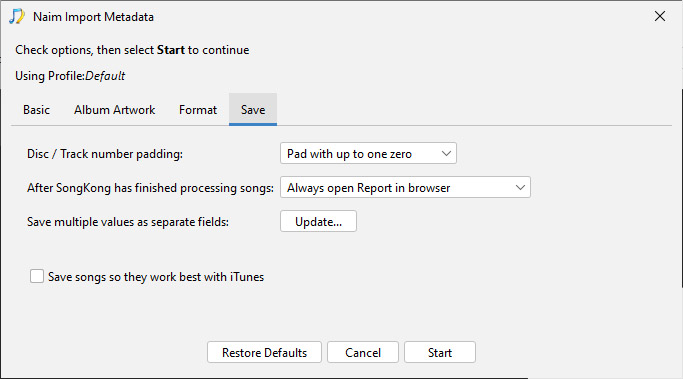Viewport: 683px width, 379px height.
Task: Enable the iTunes compatibility checkbox
Action: [37, 276]
